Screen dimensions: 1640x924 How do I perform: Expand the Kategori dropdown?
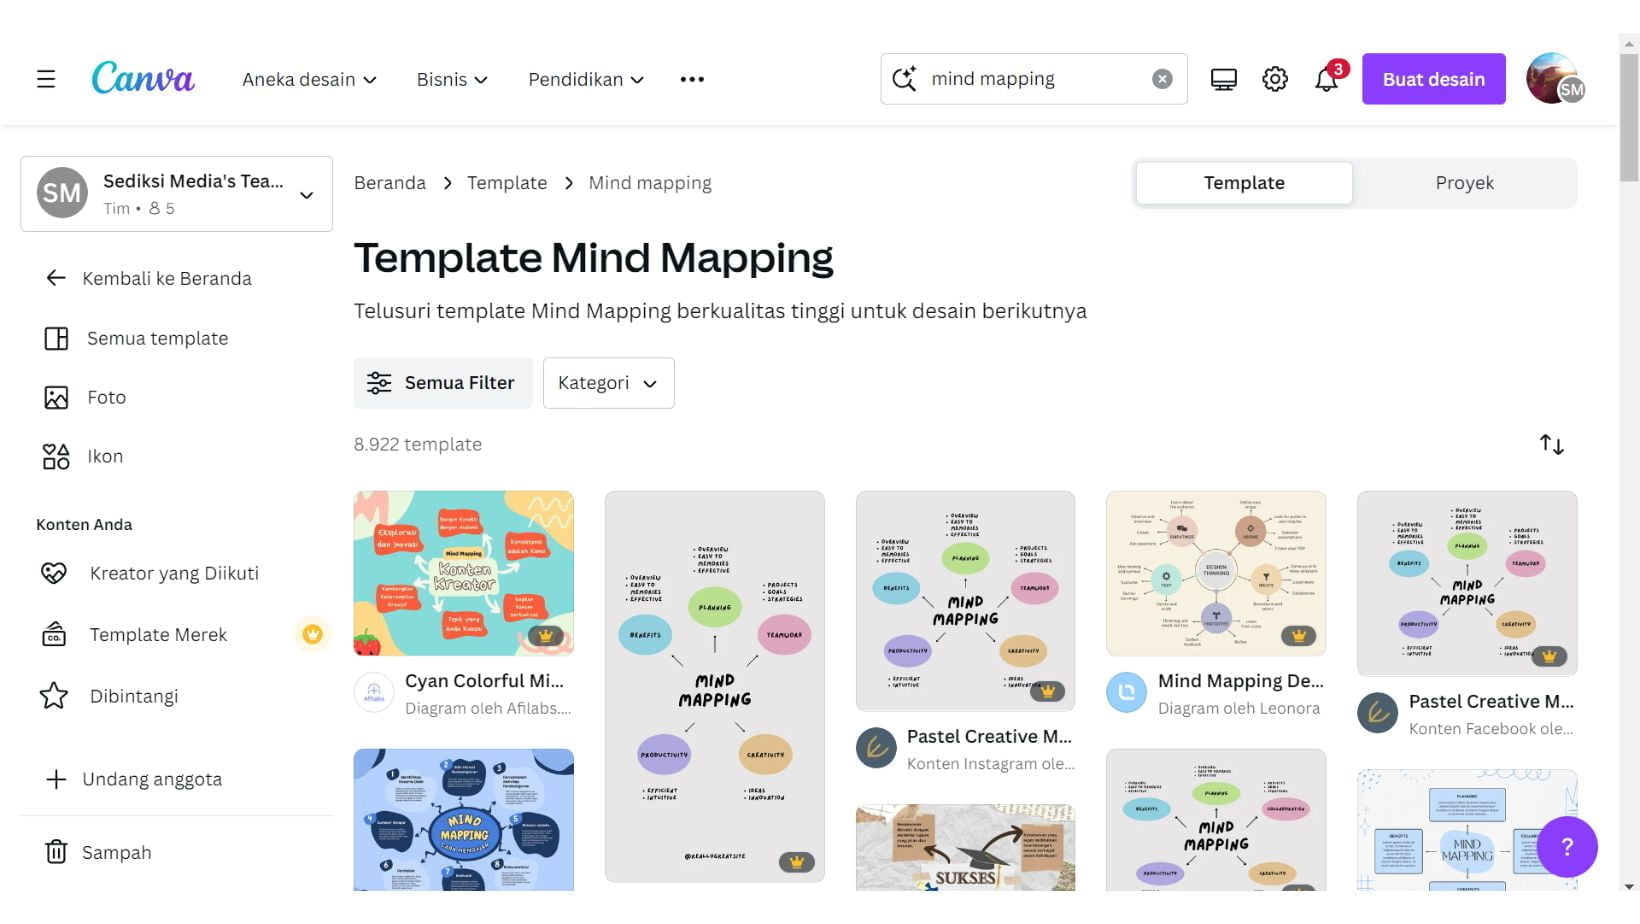608,382
